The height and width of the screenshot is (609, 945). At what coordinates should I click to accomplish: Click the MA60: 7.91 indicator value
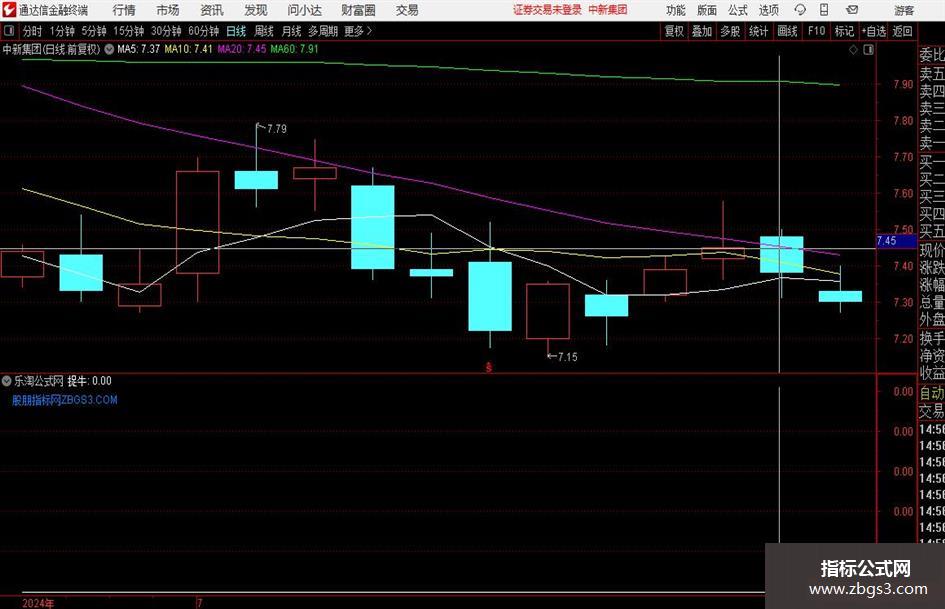click(295, 49)
